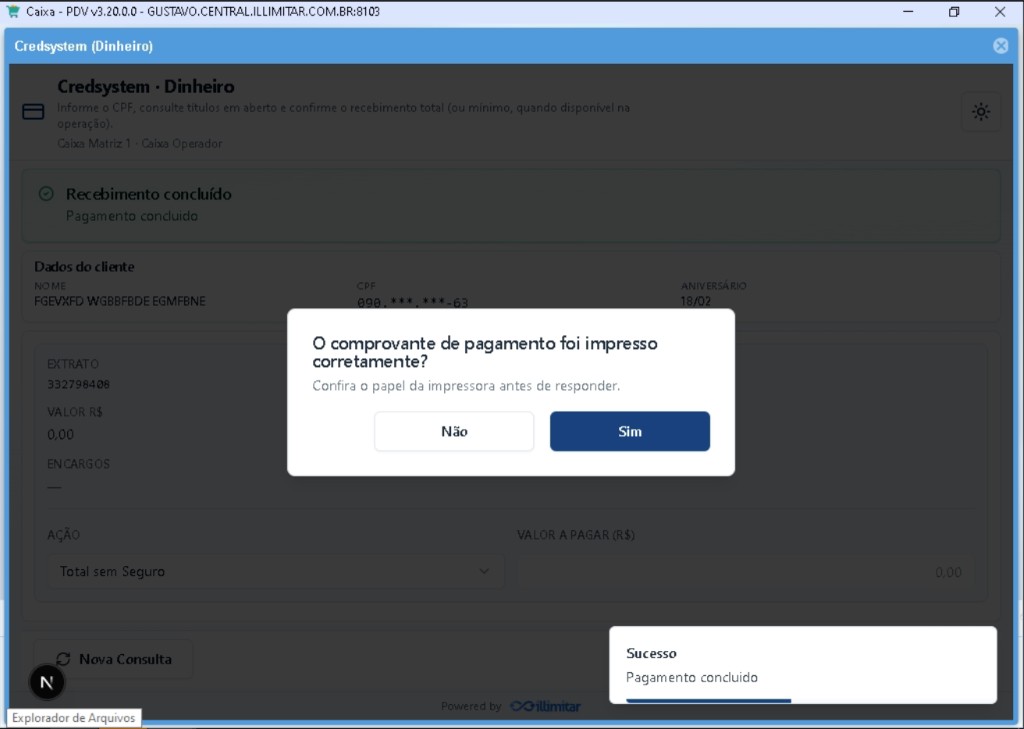Click the Encargos label
The width and height of the screenshot is (1024, 729).
coord(78,464)
